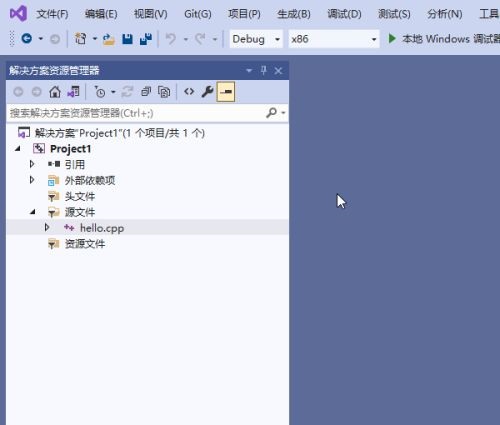Open the 视图(V) menu

tap(151, 14)
